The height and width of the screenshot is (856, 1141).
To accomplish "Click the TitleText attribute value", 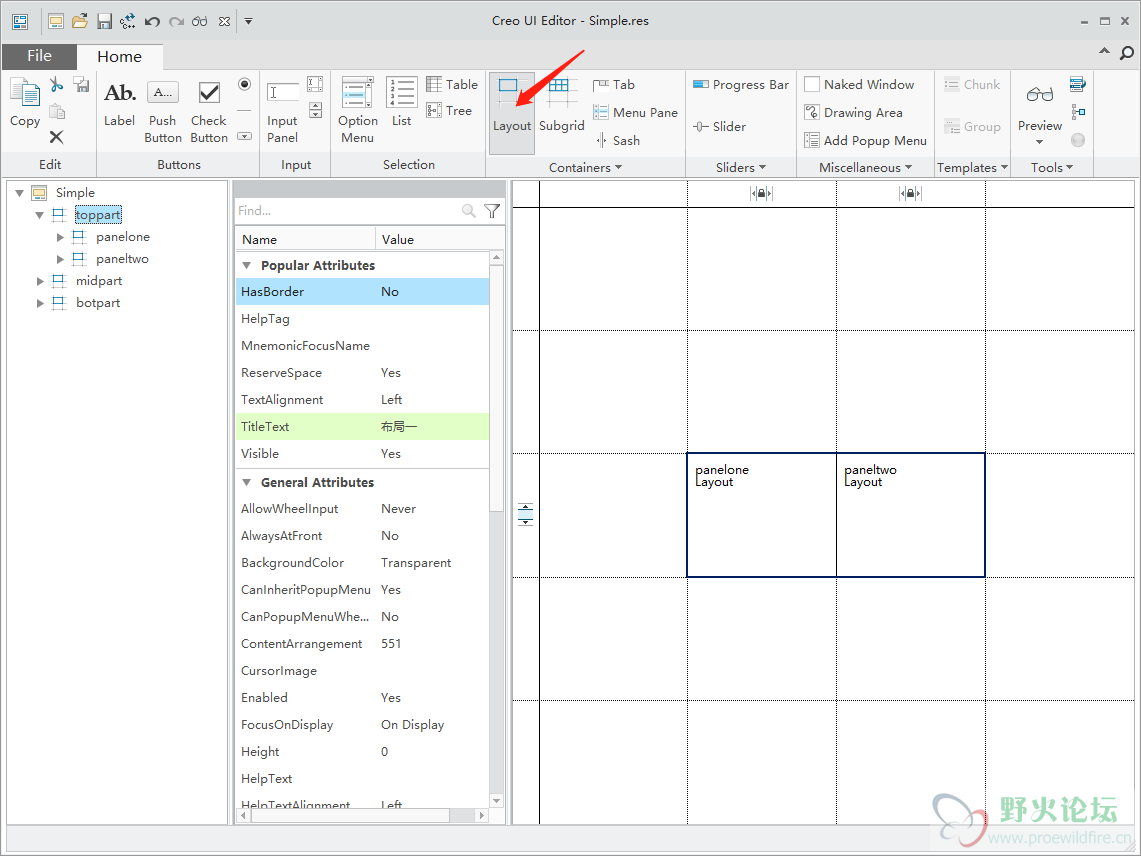I will pyautogui.click(x=399, y=427).
